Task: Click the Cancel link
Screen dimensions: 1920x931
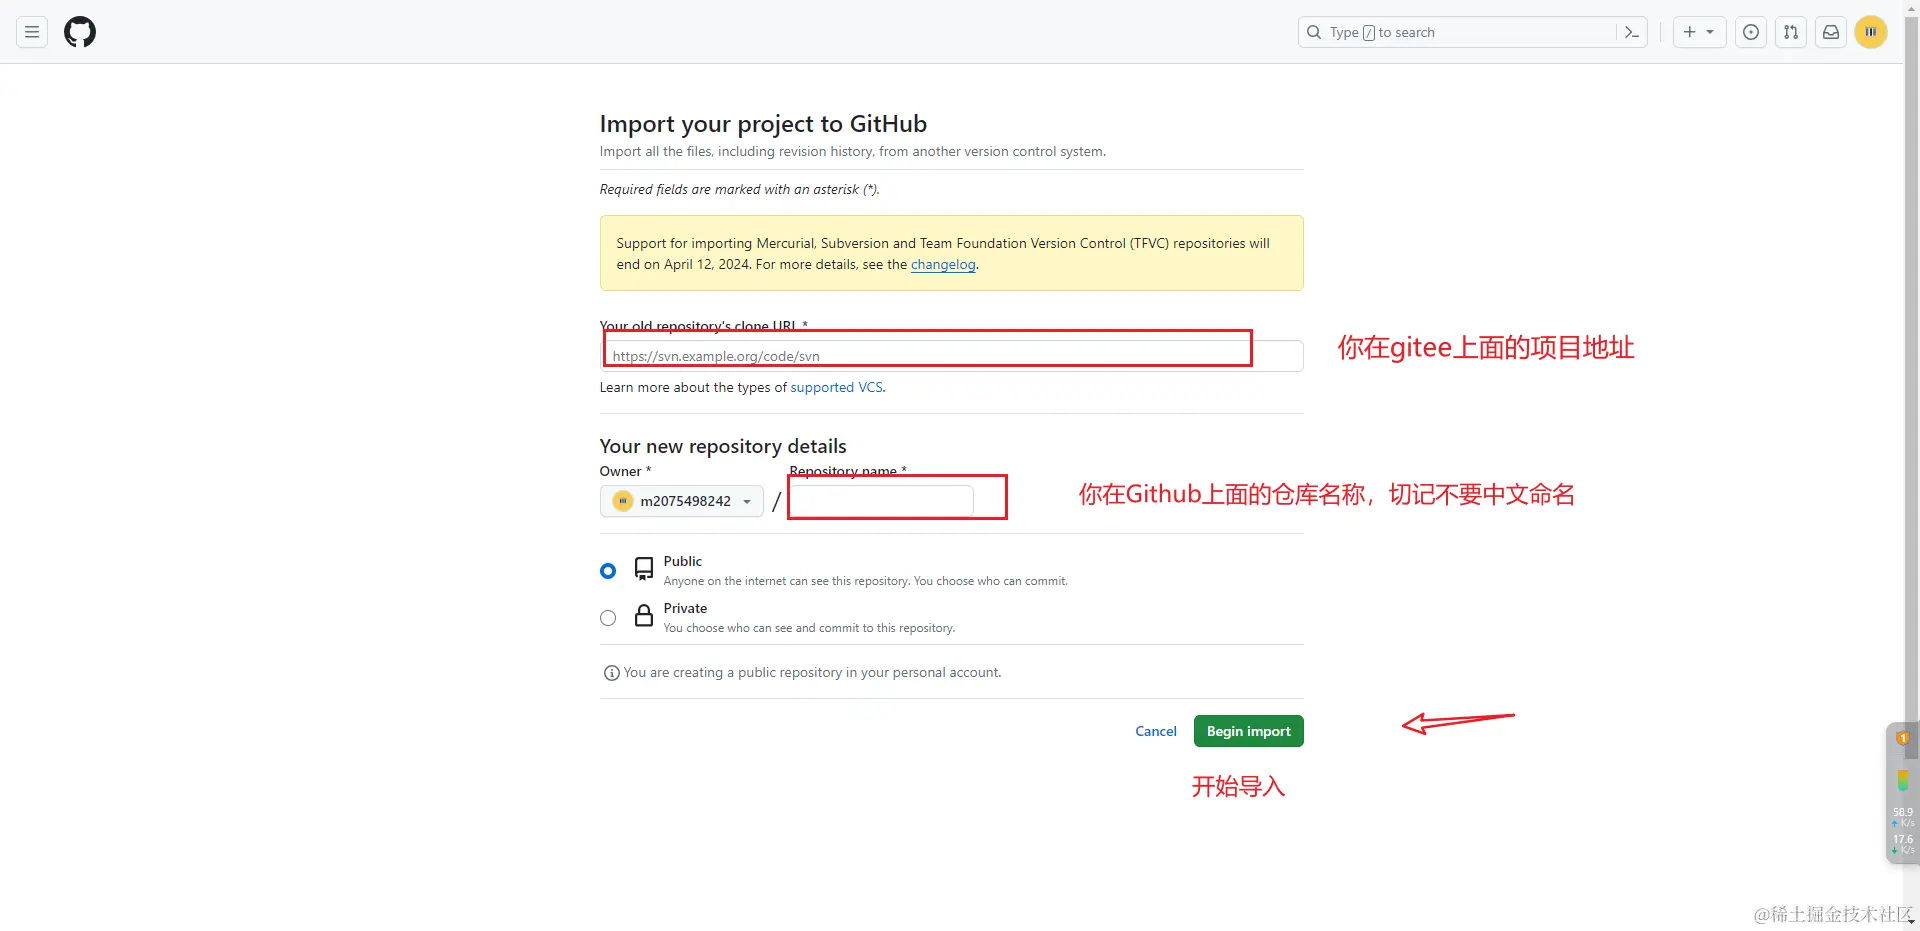Action: click(x=1156, y=731)
